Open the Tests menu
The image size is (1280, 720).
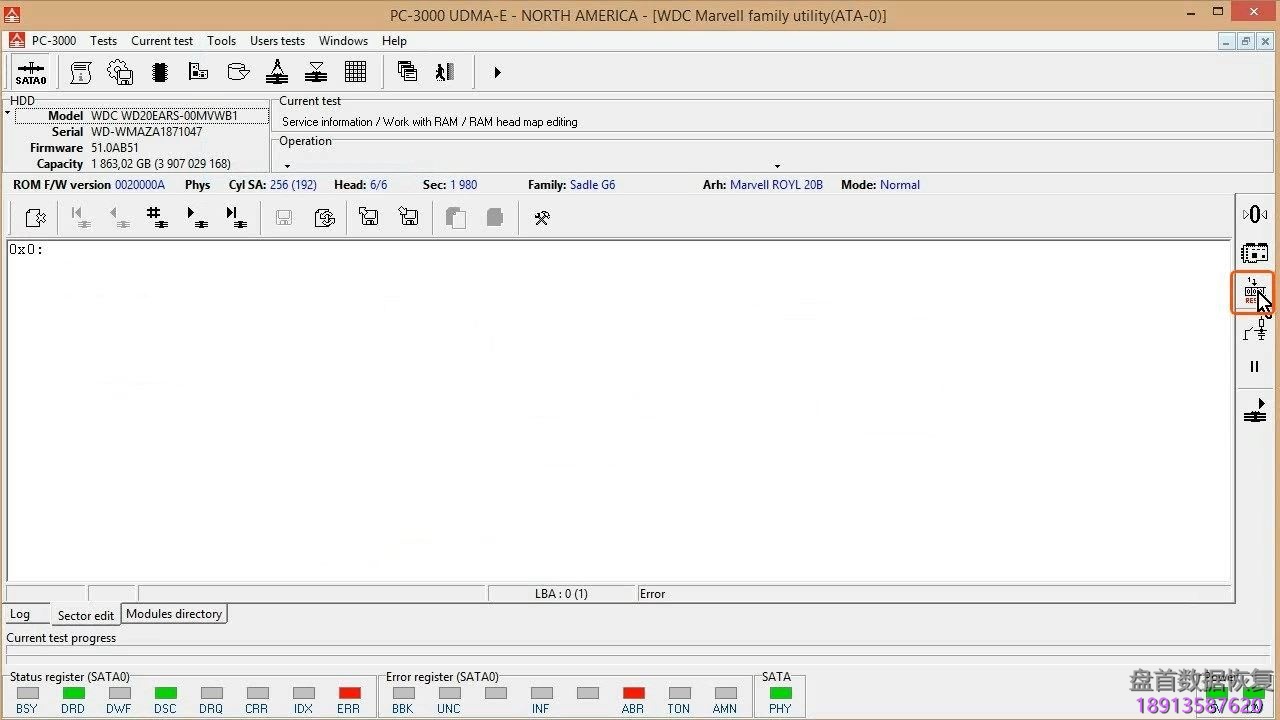click(103, 41)
